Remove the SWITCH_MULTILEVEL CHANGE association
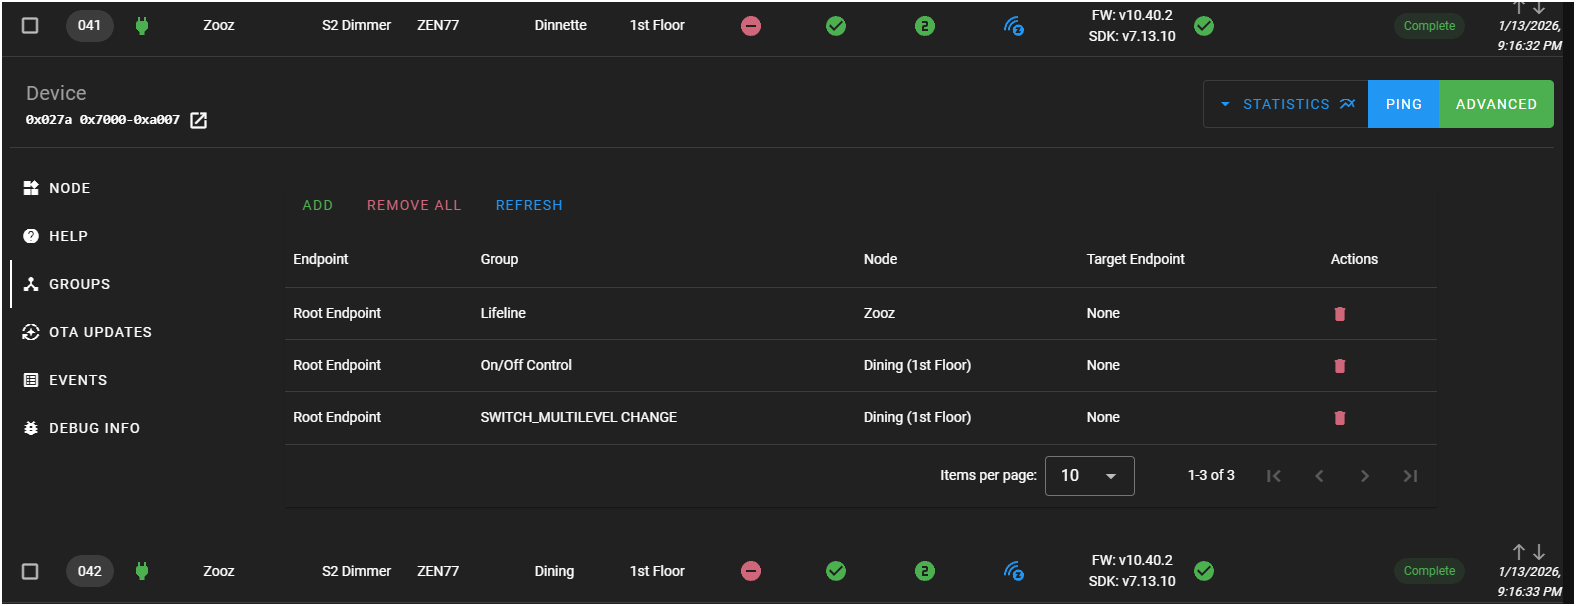Viewport: 1576px width, 606px height. (x=1339, y=418)
